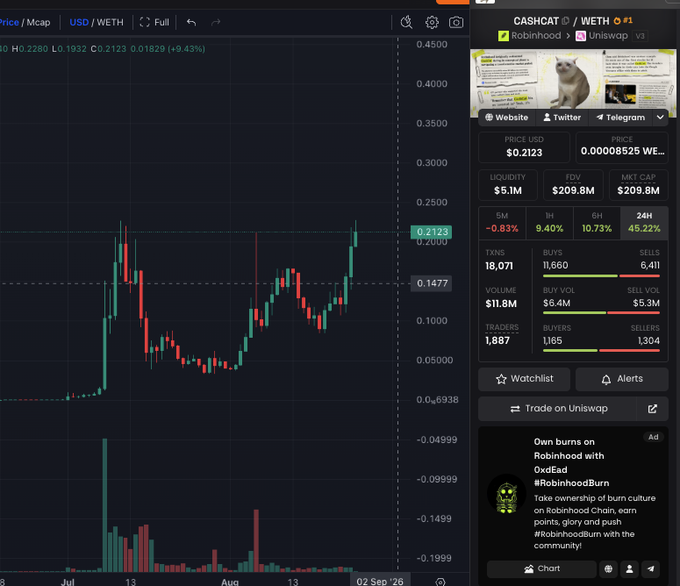Click the 0.1477 crosshair price label
This screenshot has width=680, height=586.
pos(432,284)
